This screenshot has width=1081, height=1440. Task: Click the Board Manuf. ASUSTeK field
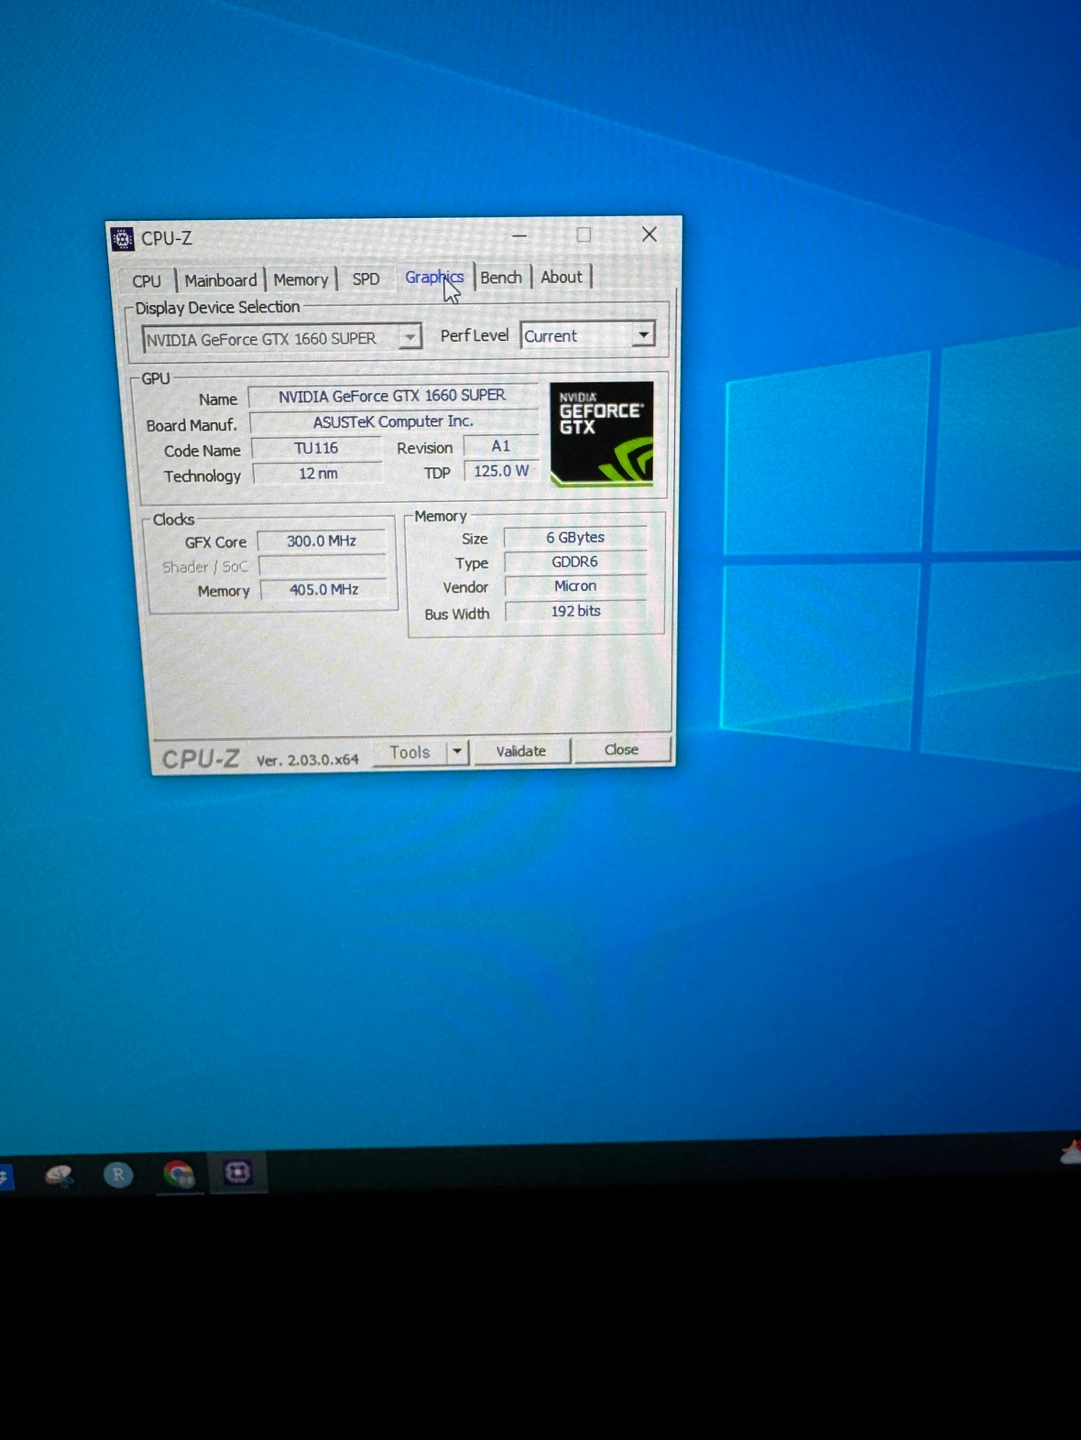[393, 422]
